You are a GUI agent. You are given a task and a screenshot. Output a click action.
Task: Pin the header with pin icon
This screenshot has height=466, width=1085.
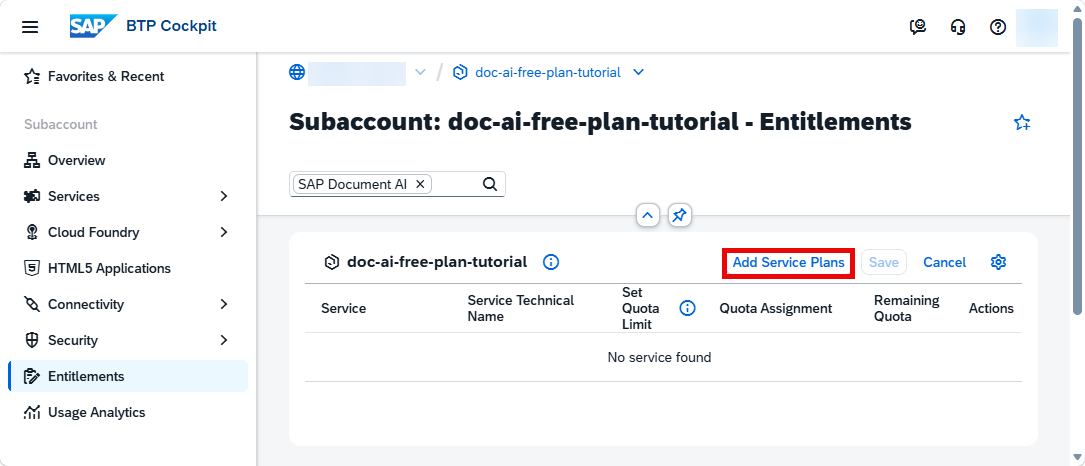click(680, 215)
